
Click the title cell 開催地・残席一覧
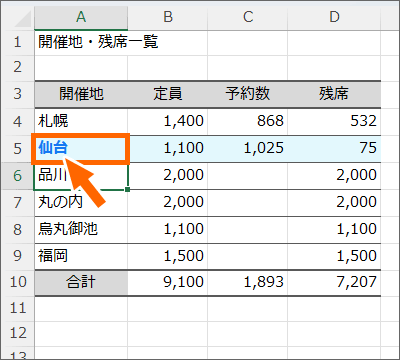point(81,42)
